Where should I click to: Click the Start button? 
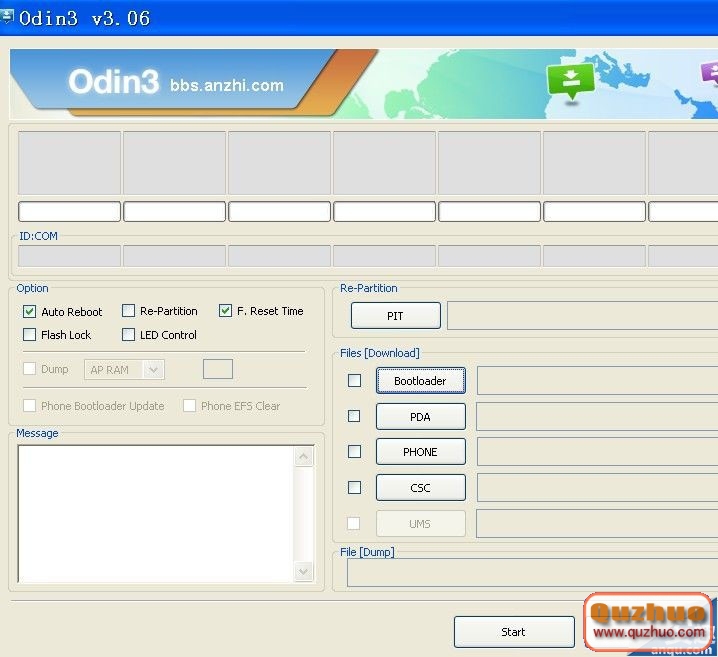pyautogui.click(x=514, y=632)
